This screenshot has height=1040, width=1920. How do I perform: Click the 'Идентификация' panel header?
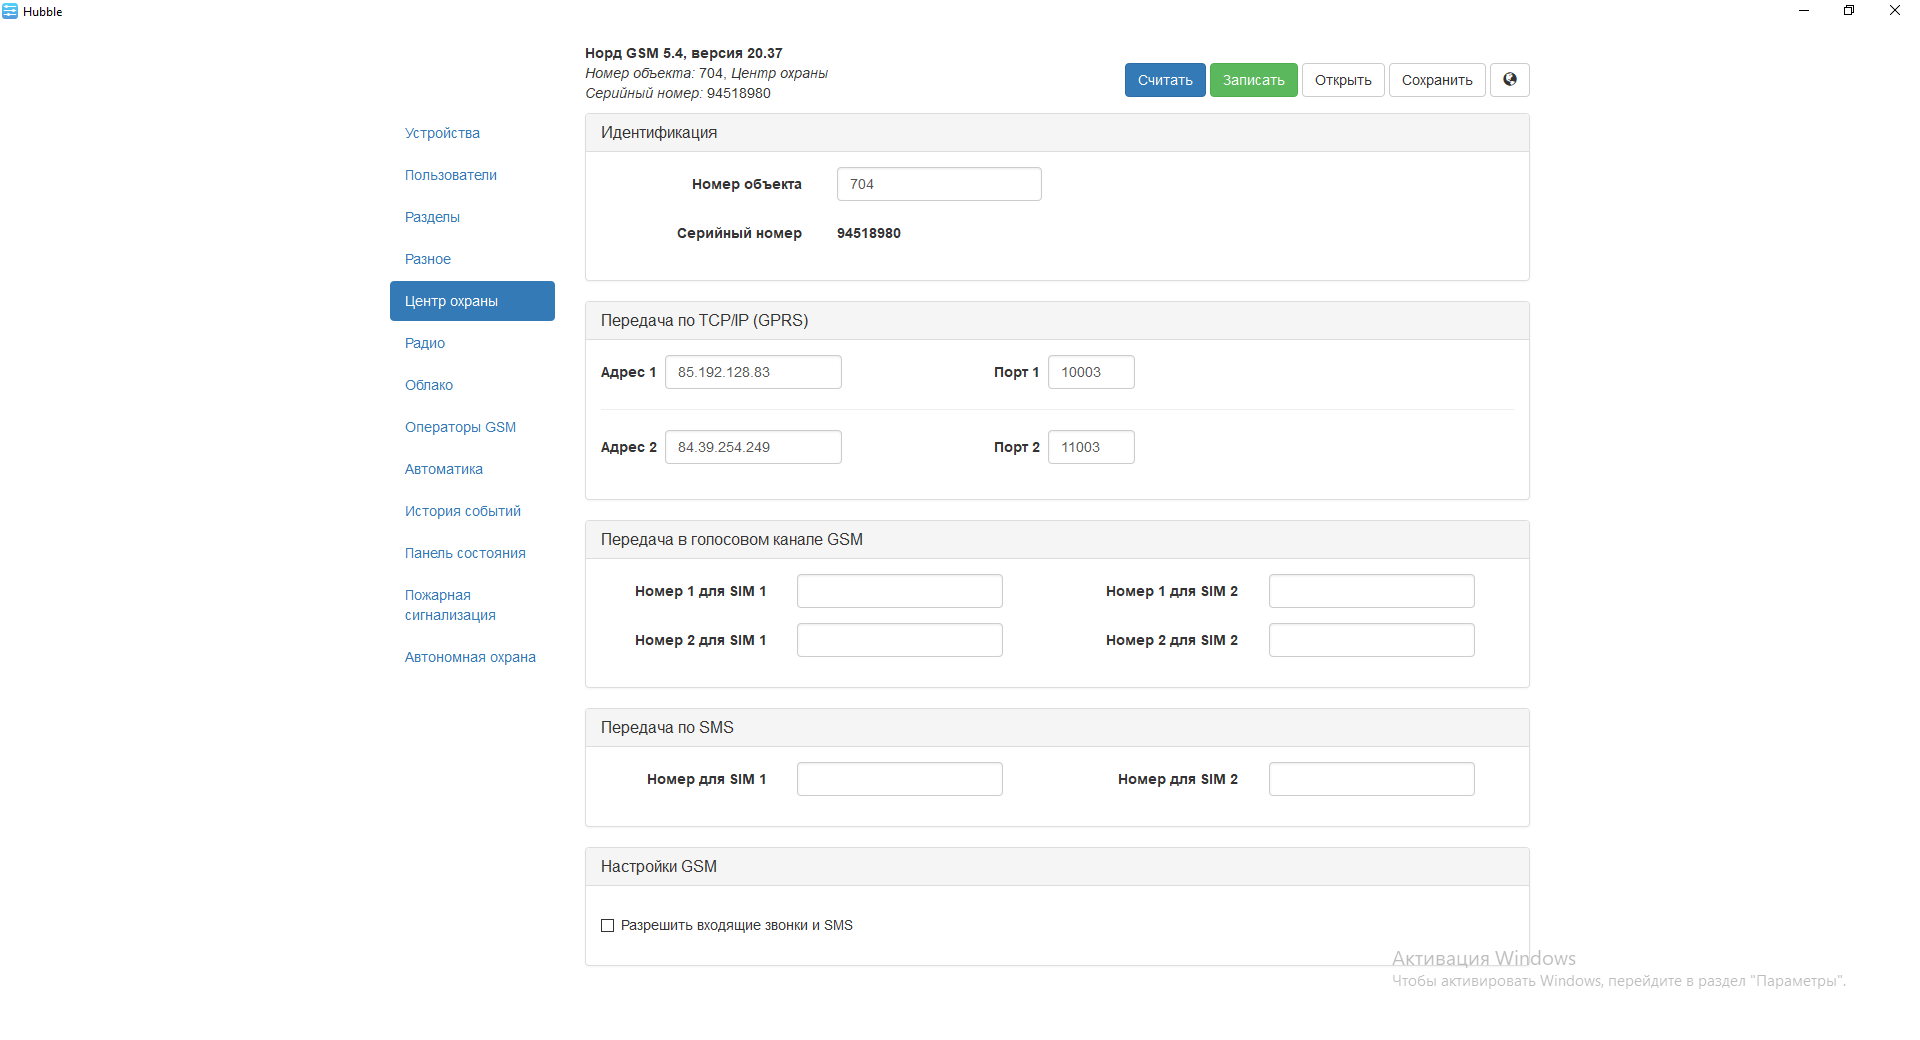1057,133
